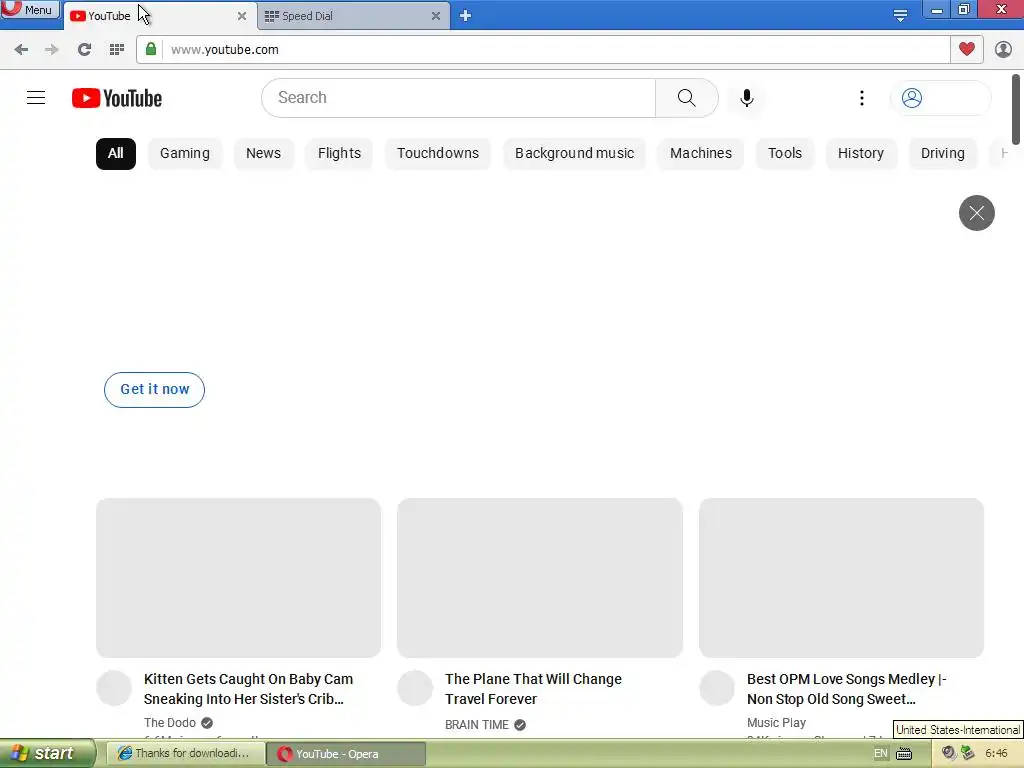Click the Get it now button

pyautogui.click(x=154, y=390)
